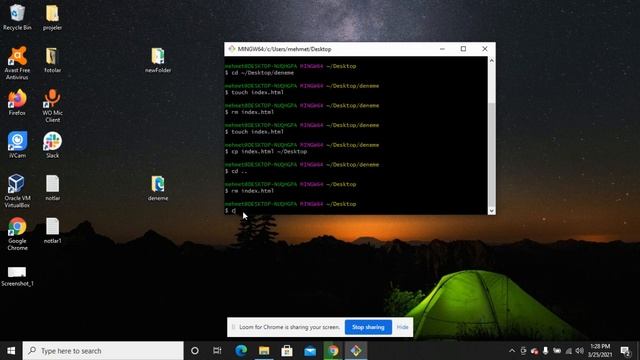Screen dimensions: 640x360
Task: Launch Firefox from the desktop
Action: coord(17,103)
